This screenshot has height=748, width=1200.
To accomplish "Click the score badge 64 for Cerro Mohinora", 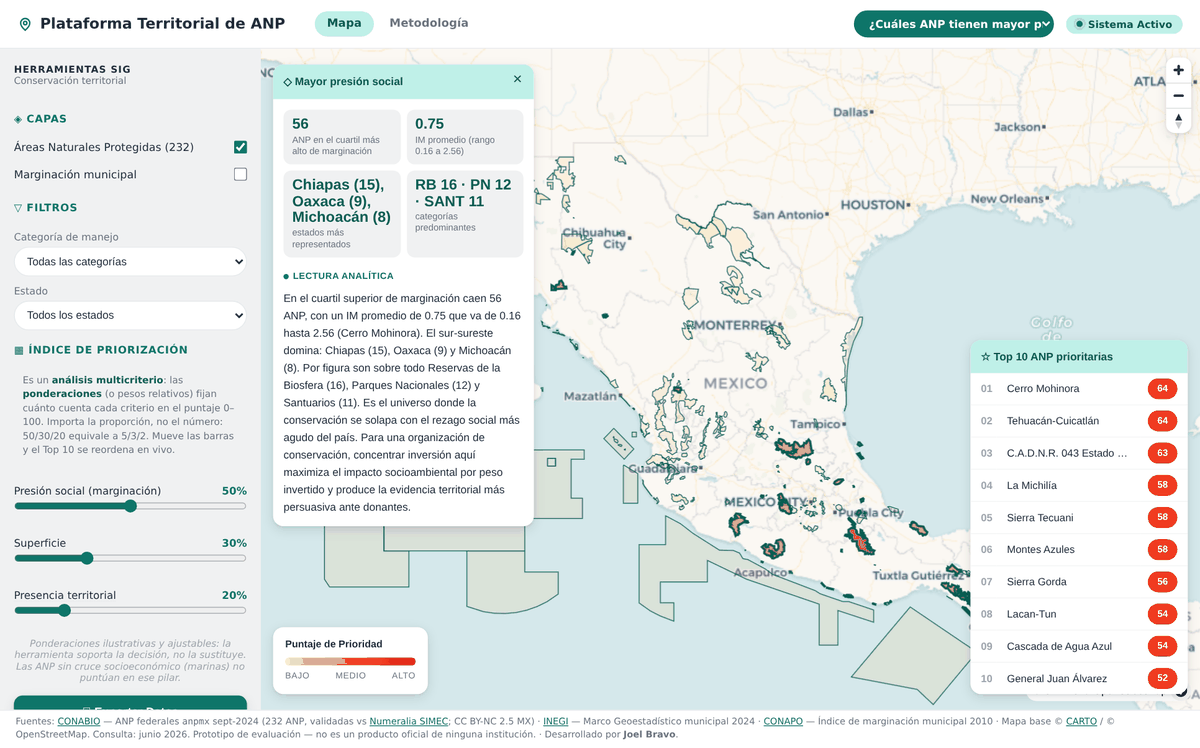I will 1162,389.
